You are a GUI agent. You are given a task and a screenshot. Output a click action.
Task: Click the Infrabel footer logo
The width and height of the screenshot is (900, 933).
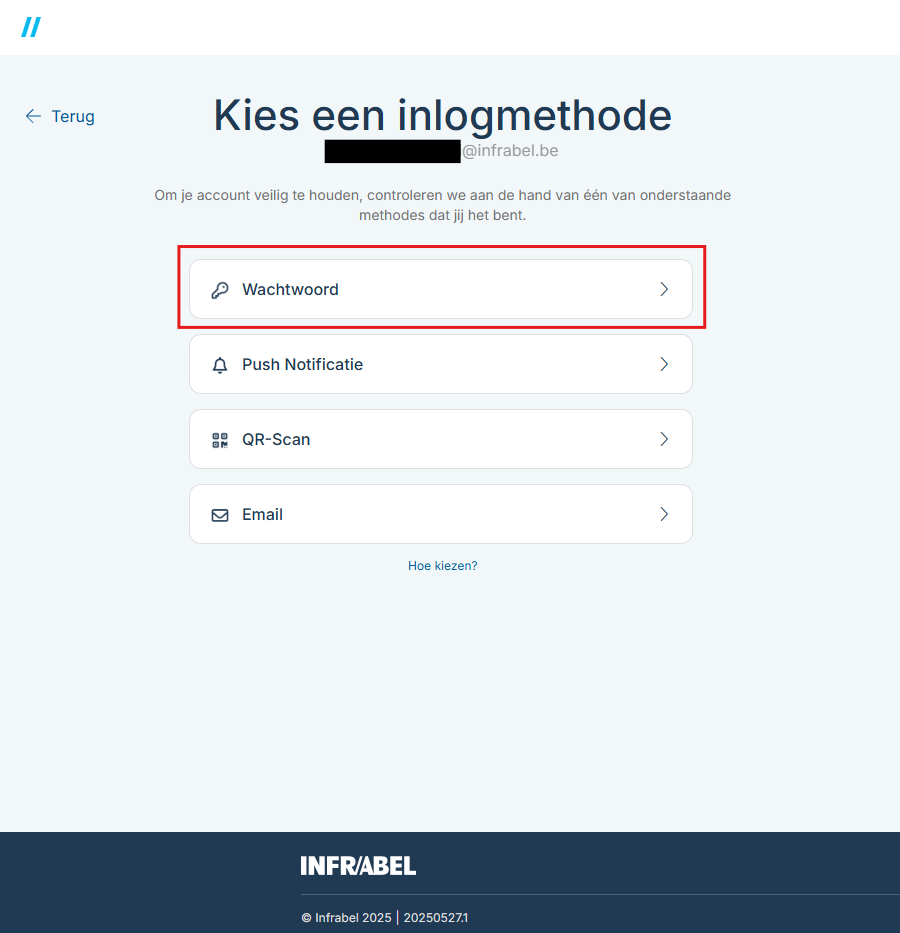358,866
